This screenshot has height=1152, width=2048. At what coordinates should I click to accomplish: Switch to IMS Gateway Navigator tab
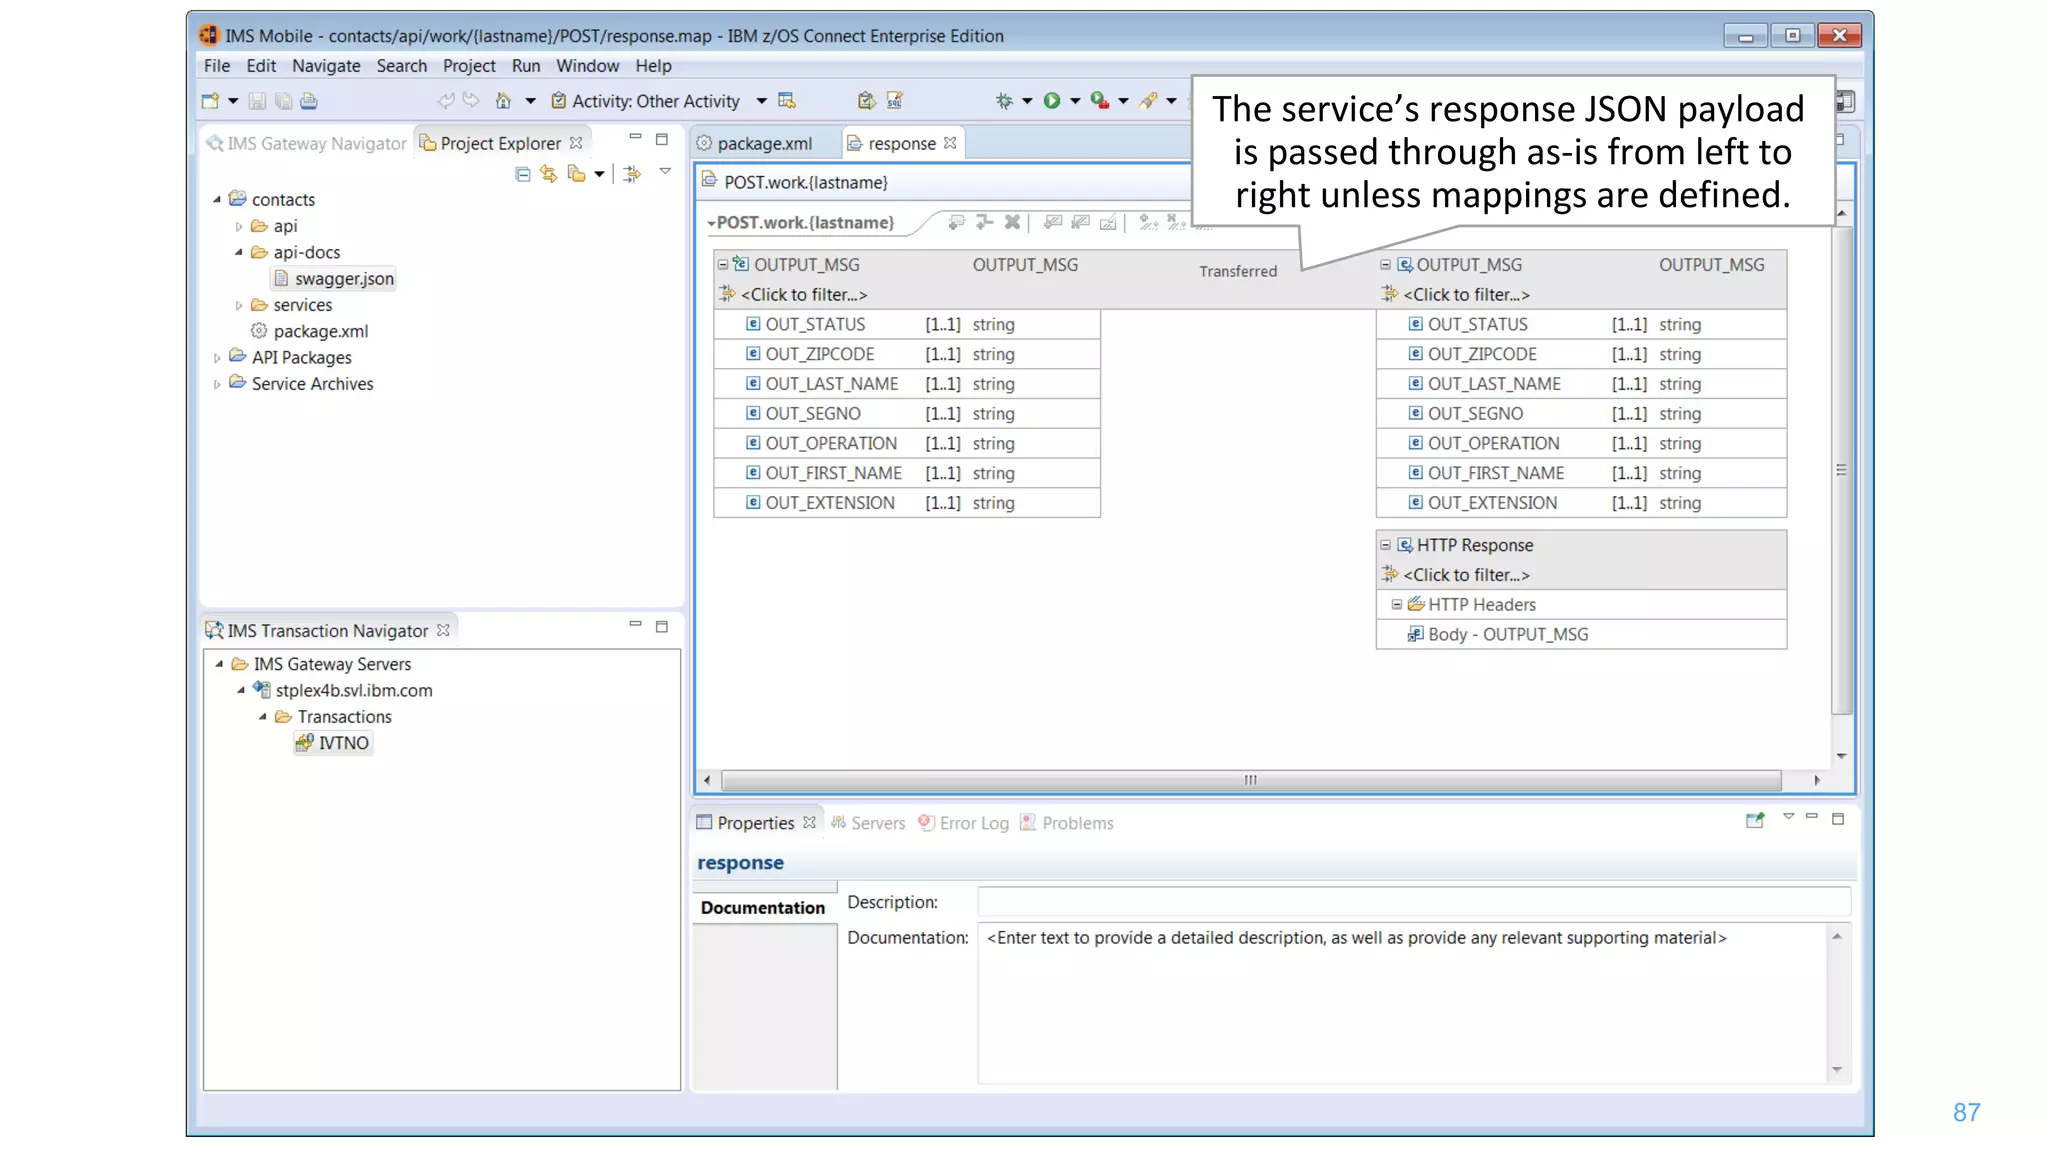click(306, 143)
